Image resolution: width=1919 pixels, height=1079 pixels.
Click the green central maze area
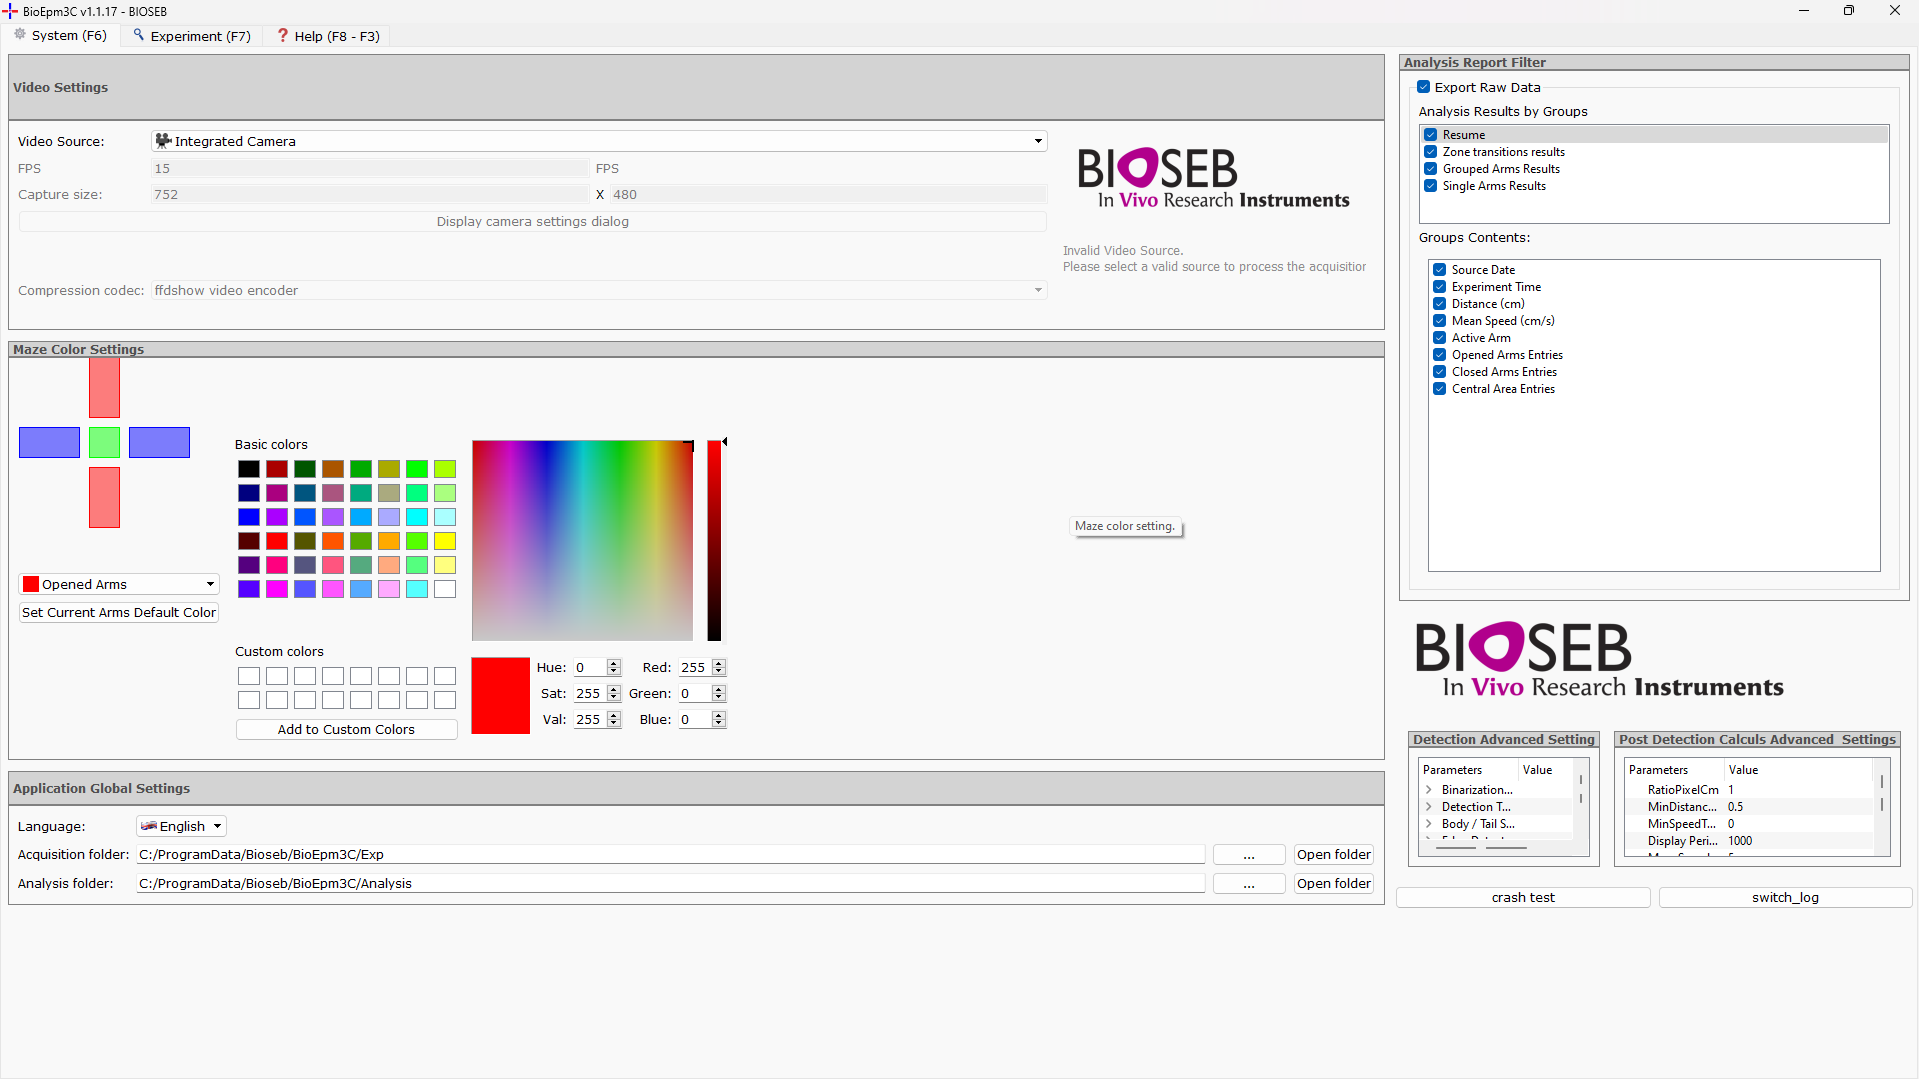coord(104,442)
